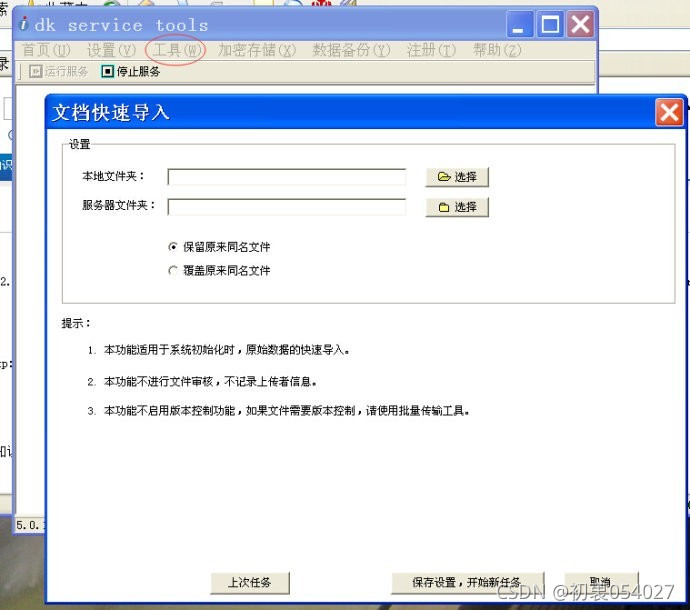Screen dimensions: 690x610
Task: Open the 设置(V) menu
Action: pos(111,50)
